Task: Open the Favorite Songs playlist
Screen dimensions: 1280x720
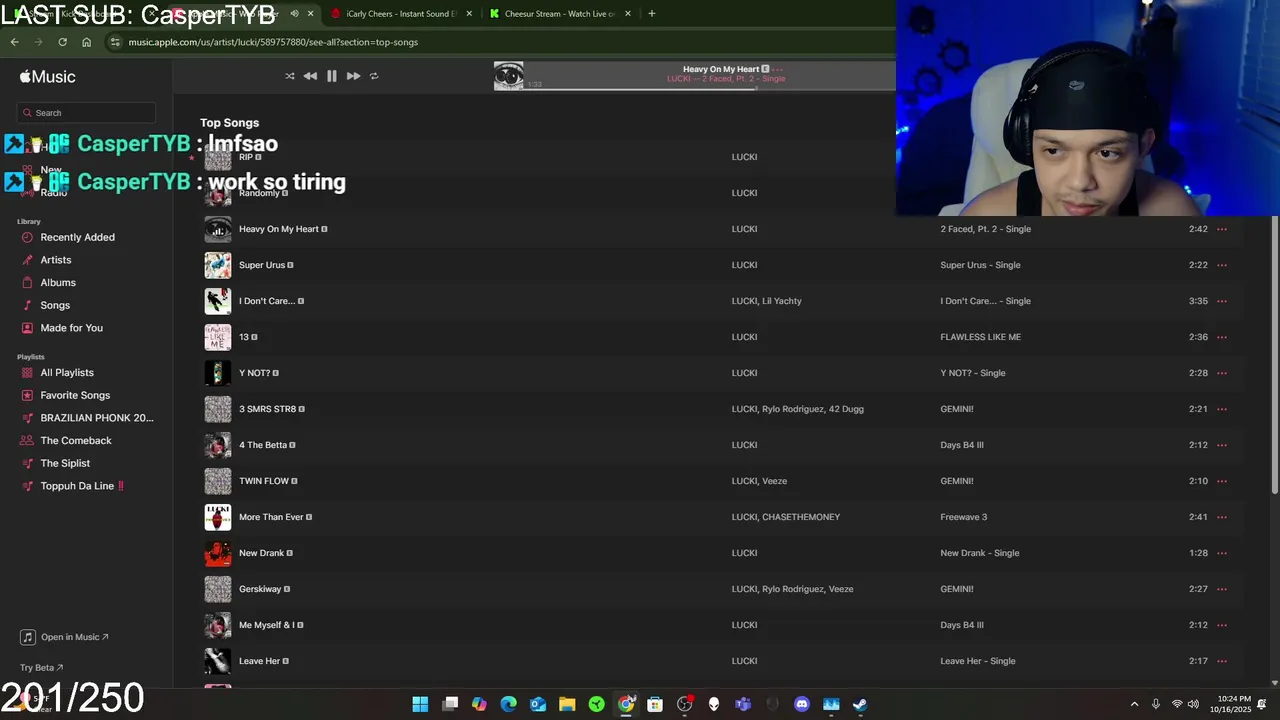Action: pyautogui.click(x=75, y=395)
